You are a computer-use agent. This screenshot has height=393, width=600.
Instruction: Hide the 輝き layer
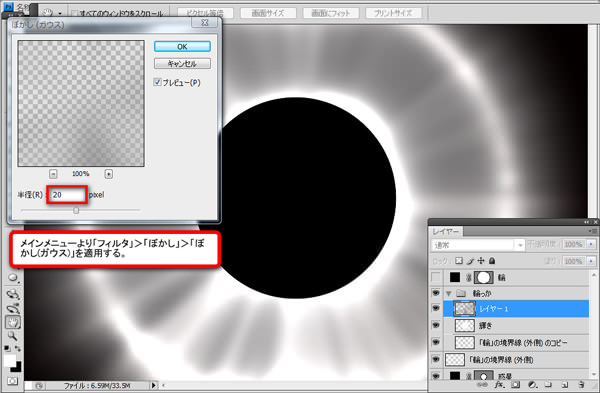[x=436, y=325]
